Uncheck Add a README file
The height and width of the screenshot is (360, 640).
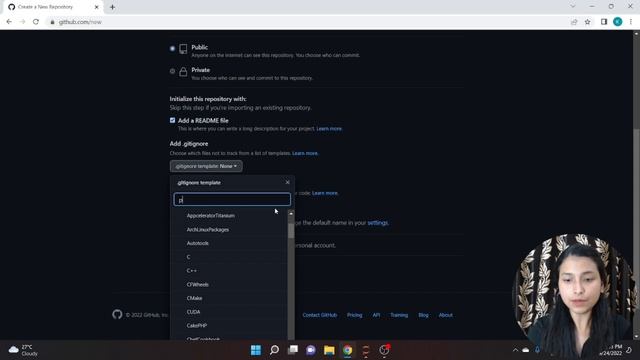(x=172, y=120)
